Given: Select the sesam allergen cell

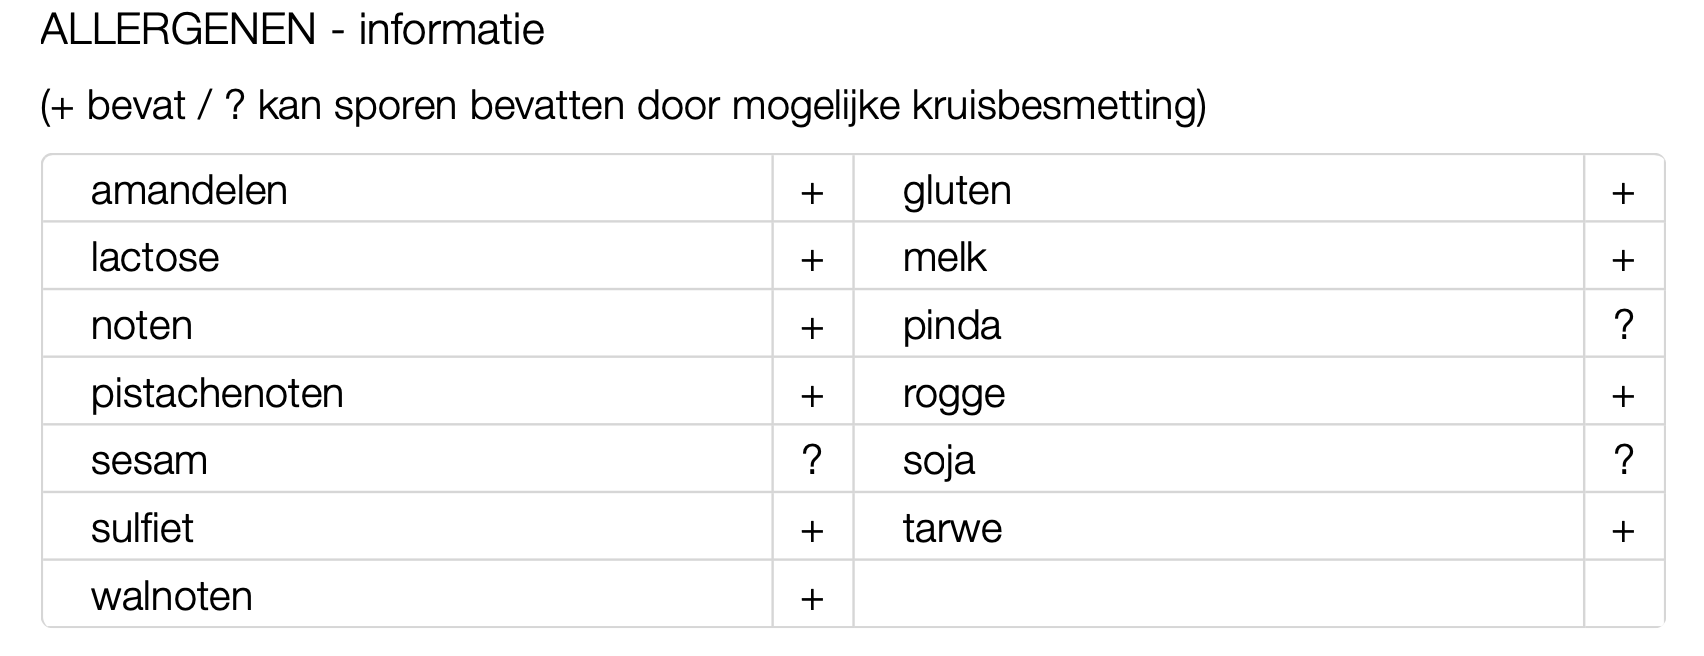Looking at the screenshot, I should click(x=149, y=461).
